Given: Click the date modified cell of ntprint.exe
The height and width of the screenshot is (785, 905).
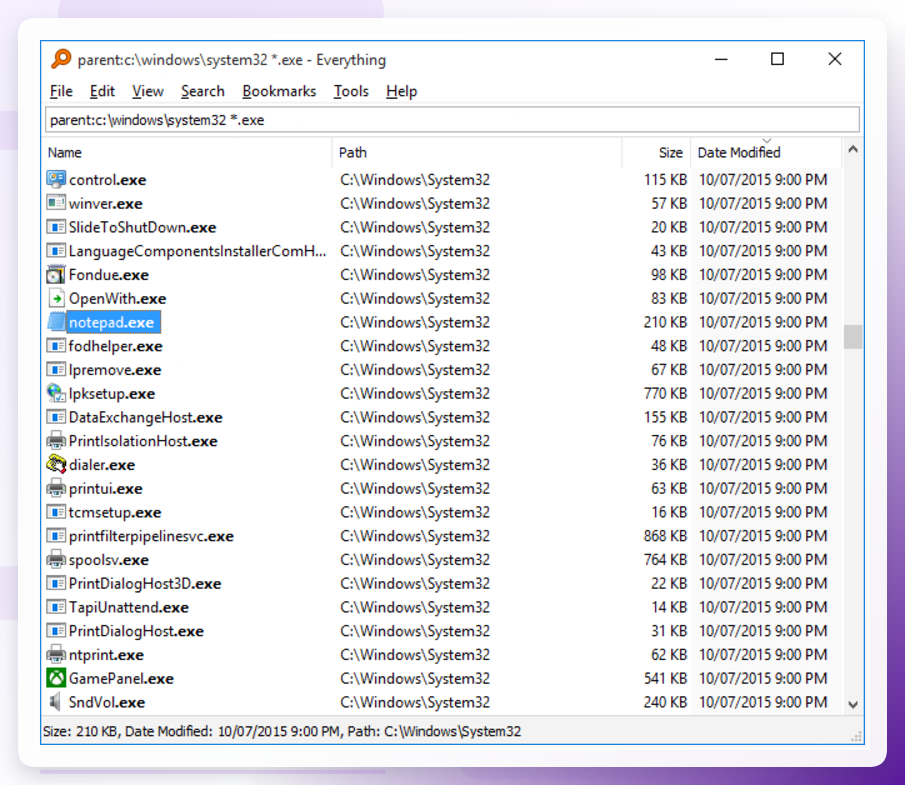Looking at the screenshot, I should tap(763, 655).
